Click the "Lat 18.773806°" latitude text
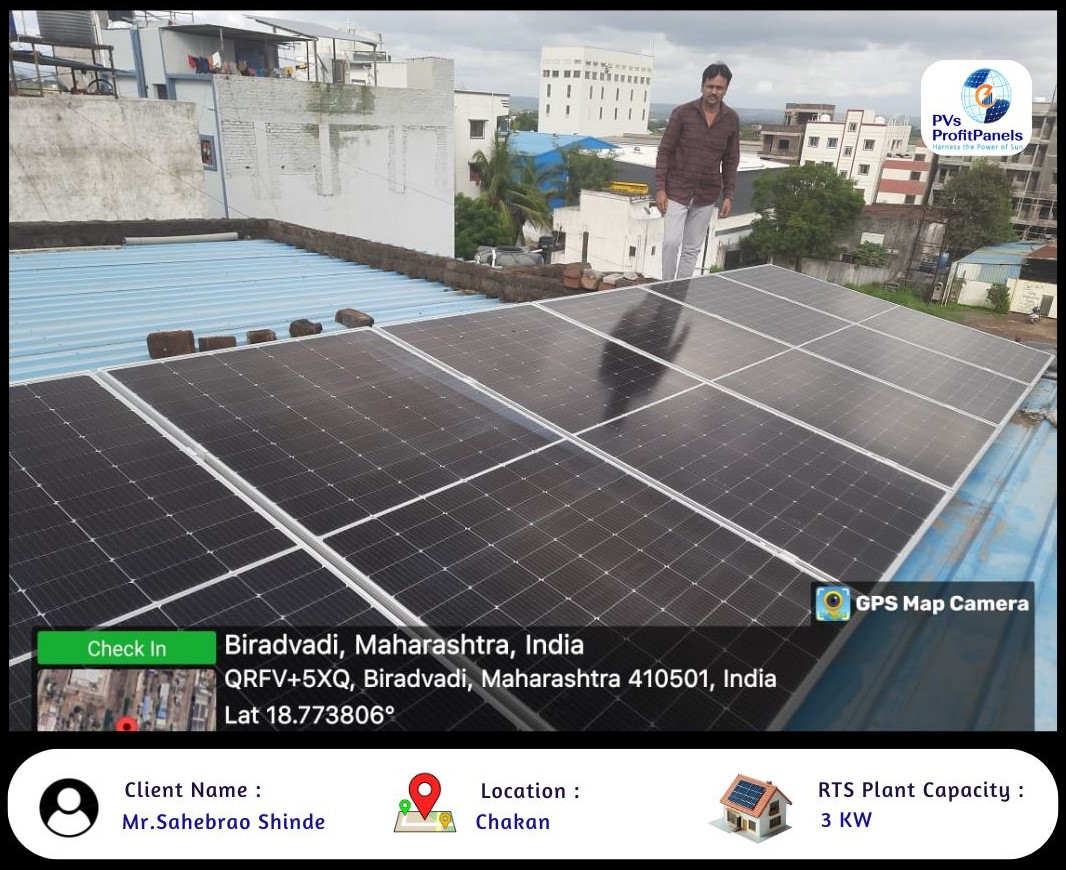 [309, 715]
